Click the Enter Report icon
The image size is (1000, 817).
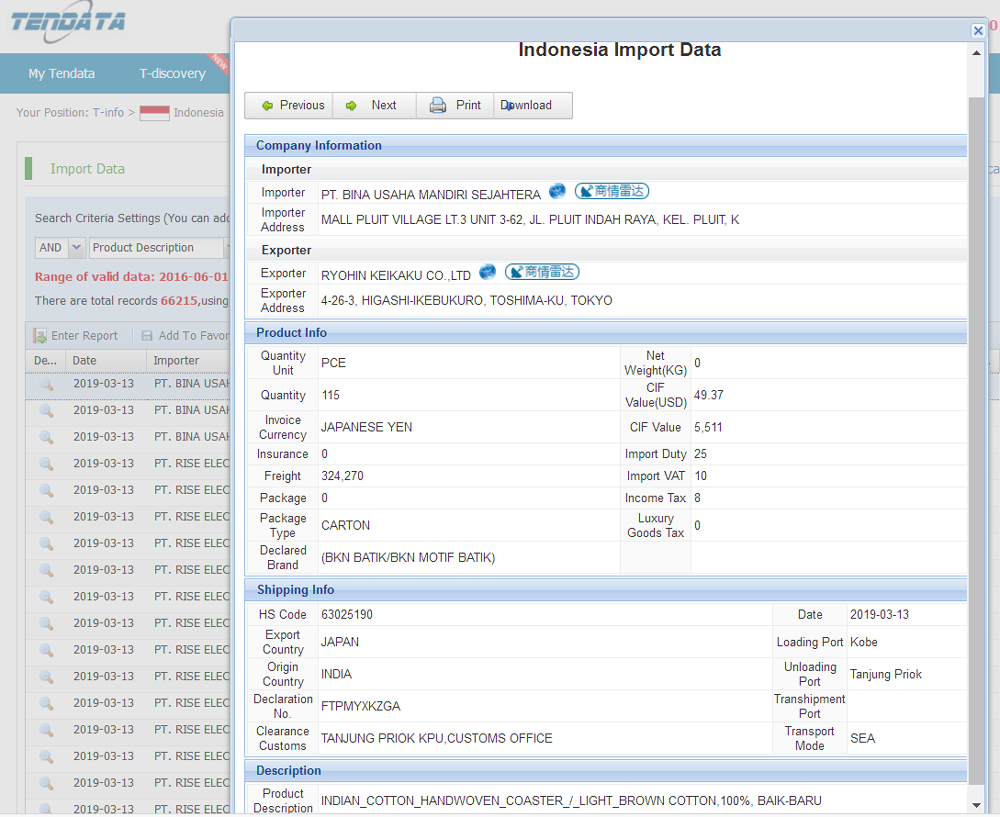pos(40,336)
